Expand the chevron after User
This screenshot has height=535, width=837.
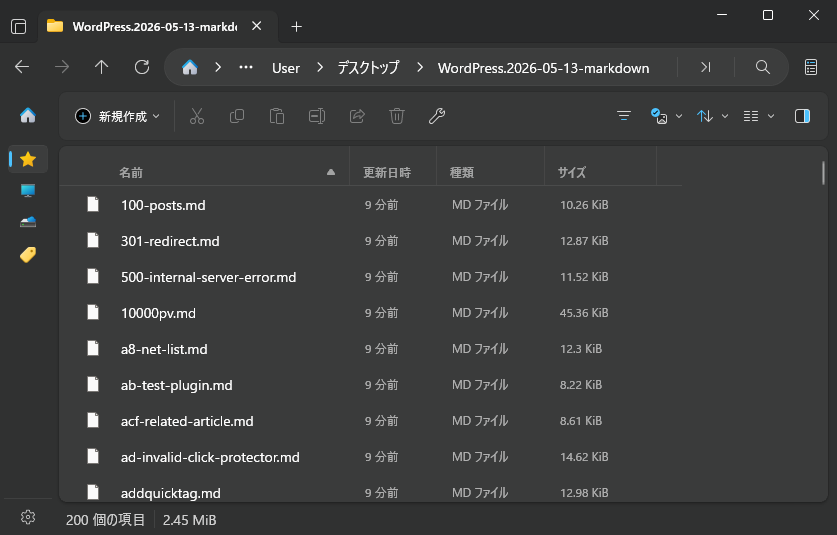point(320,67)
